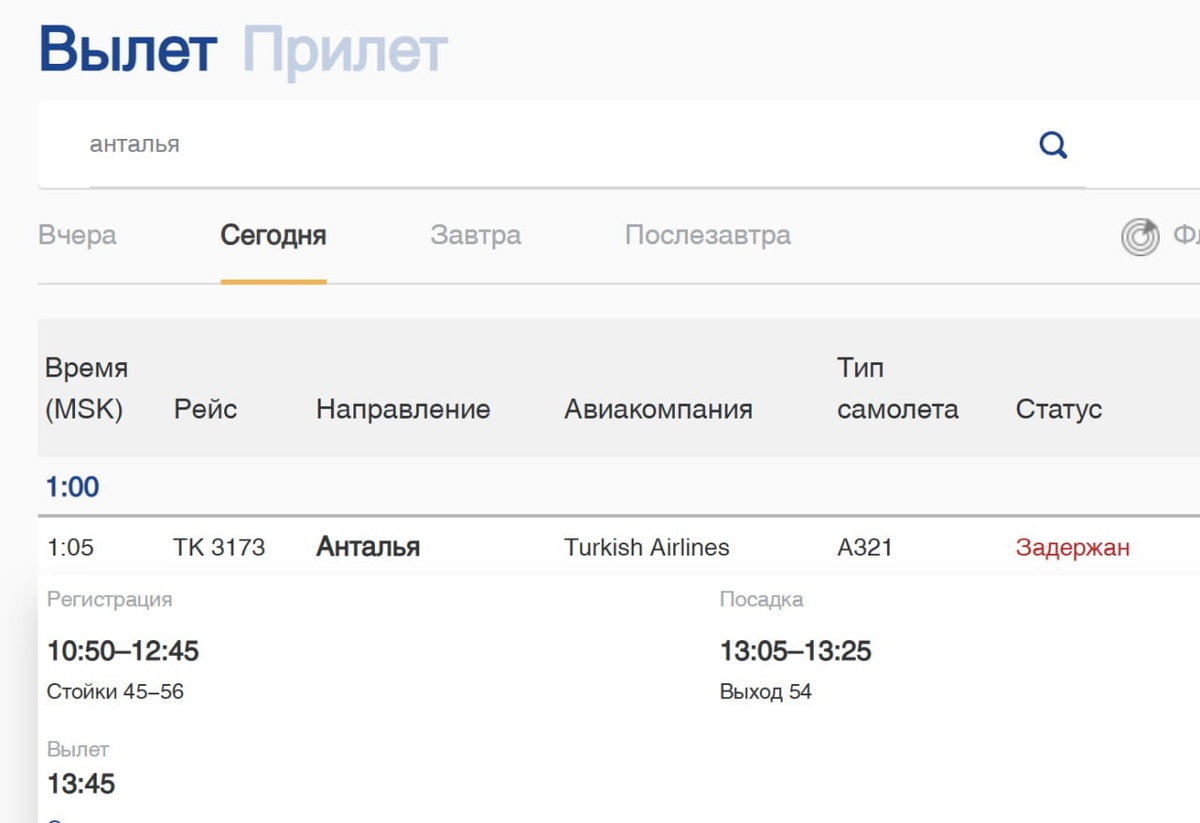Click the Время (MSK) column header

click(x=86, y=389)
